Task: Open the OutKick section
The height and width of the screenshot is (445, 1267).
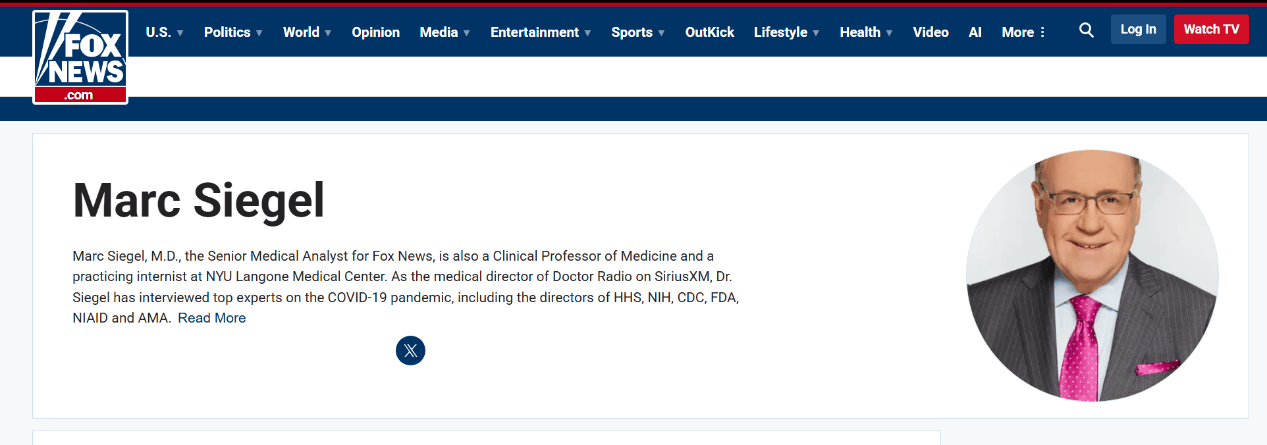Action: [710, 32]
